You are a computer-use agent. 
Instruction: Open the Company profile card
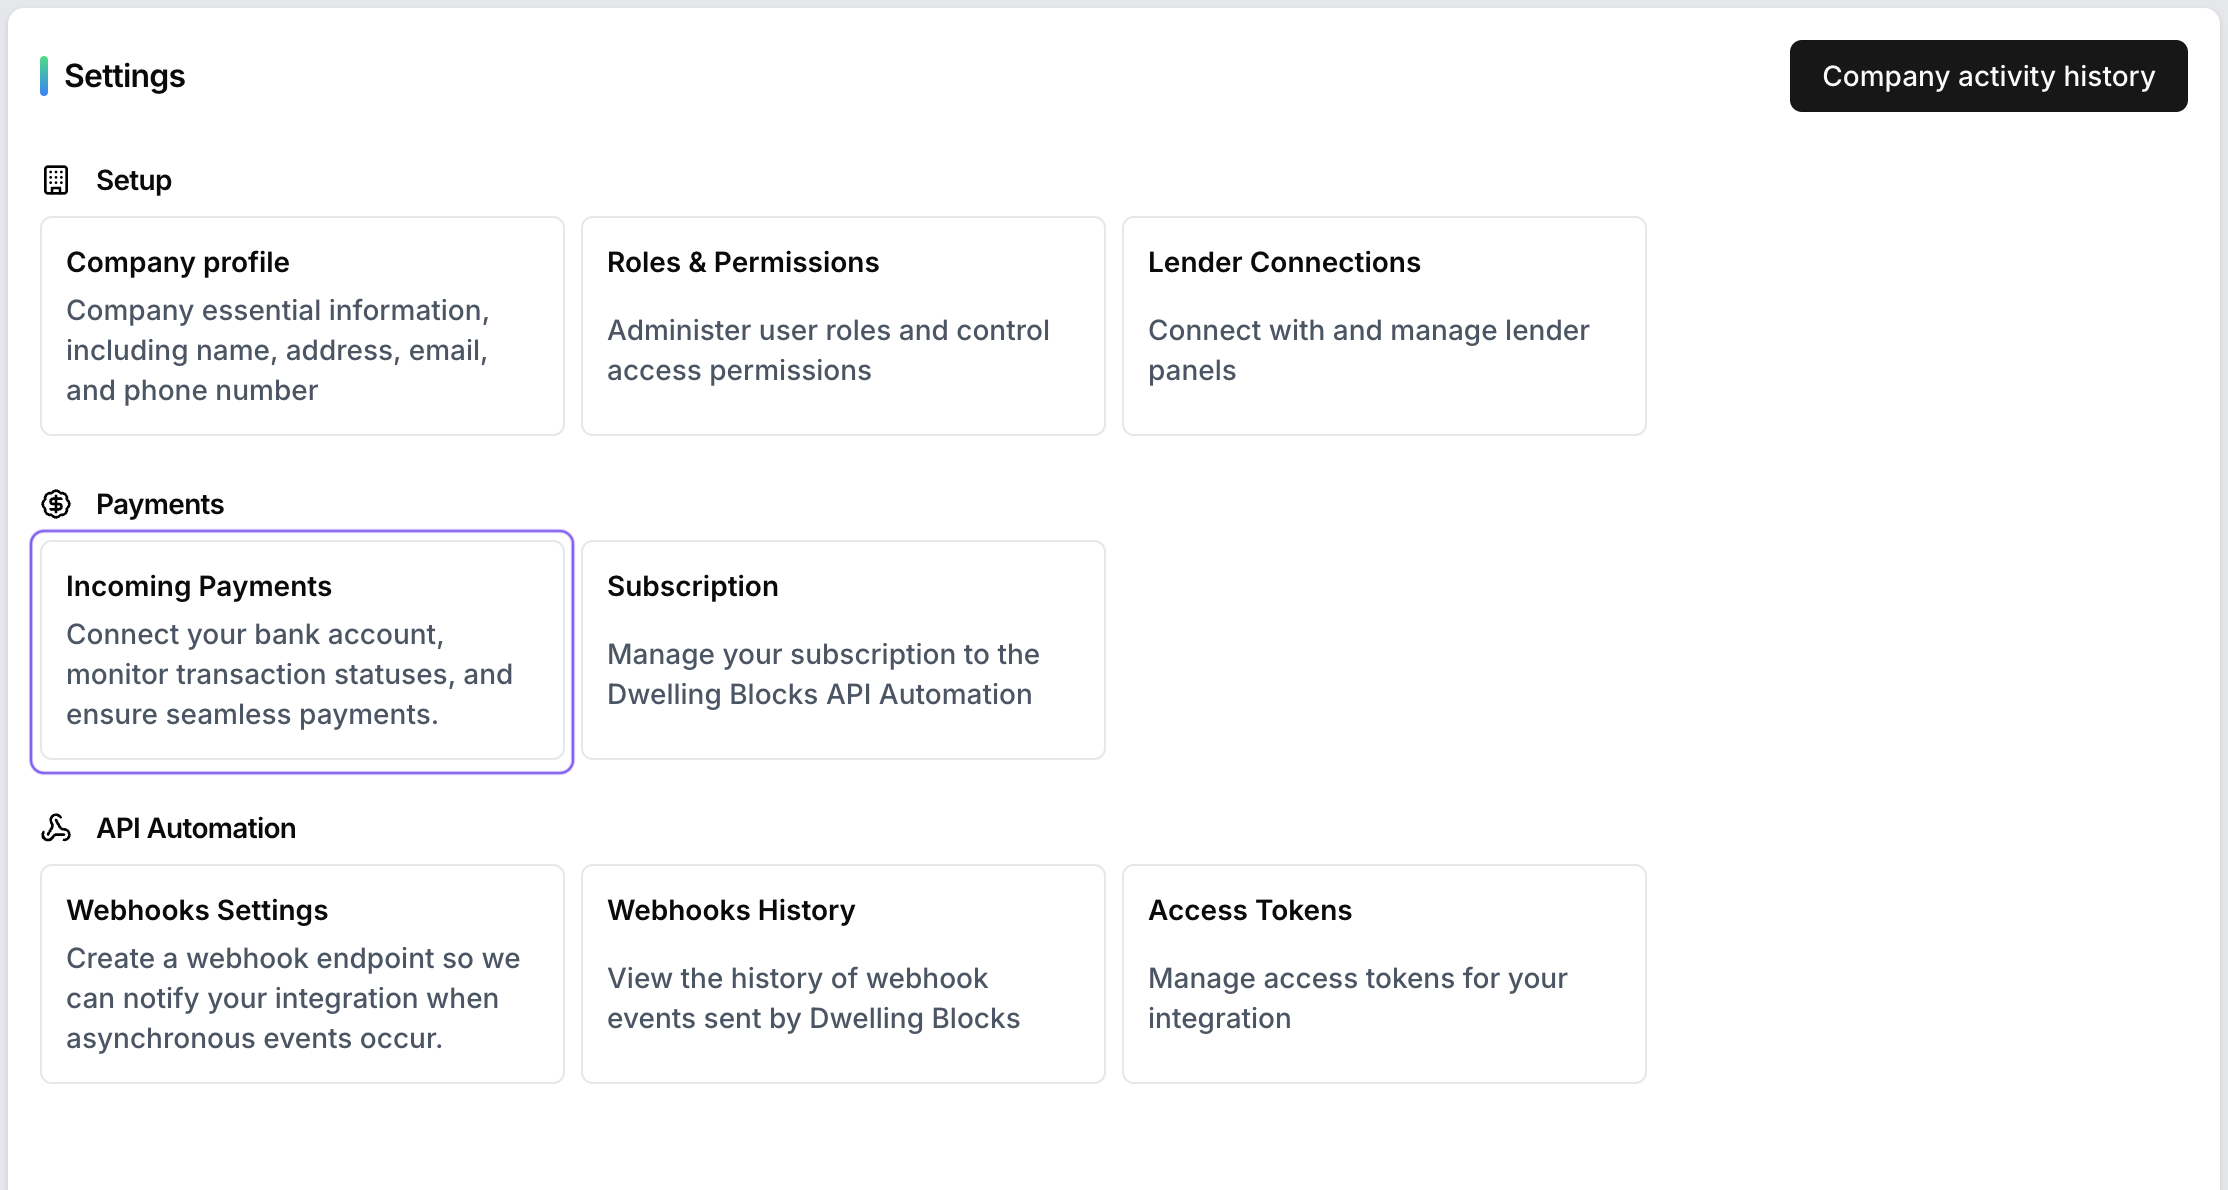pos(302,326)
